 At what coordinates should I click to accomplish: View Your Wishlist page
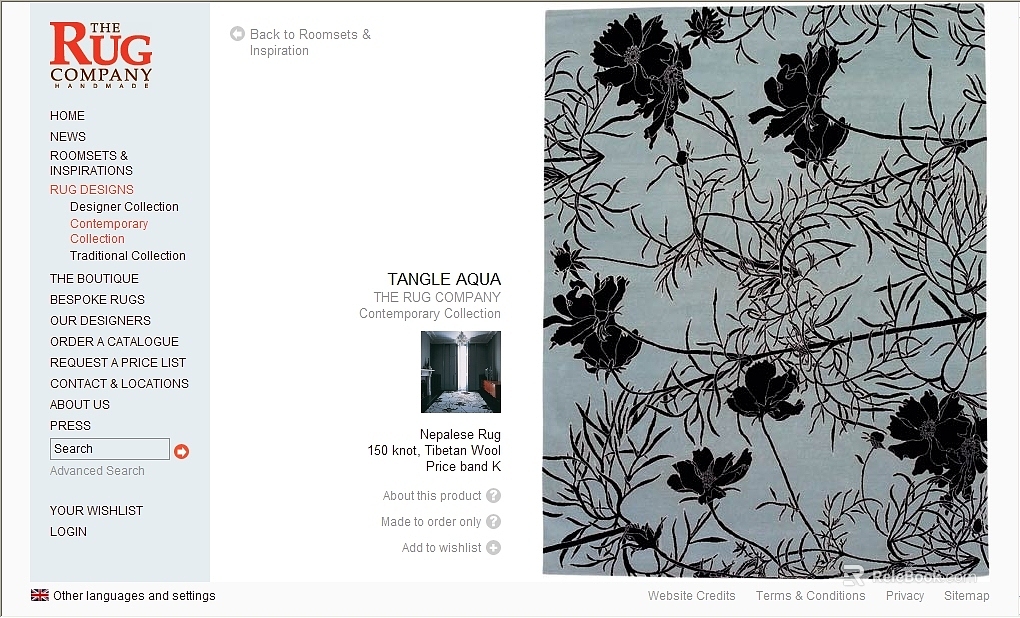click(x=96, y=511)
